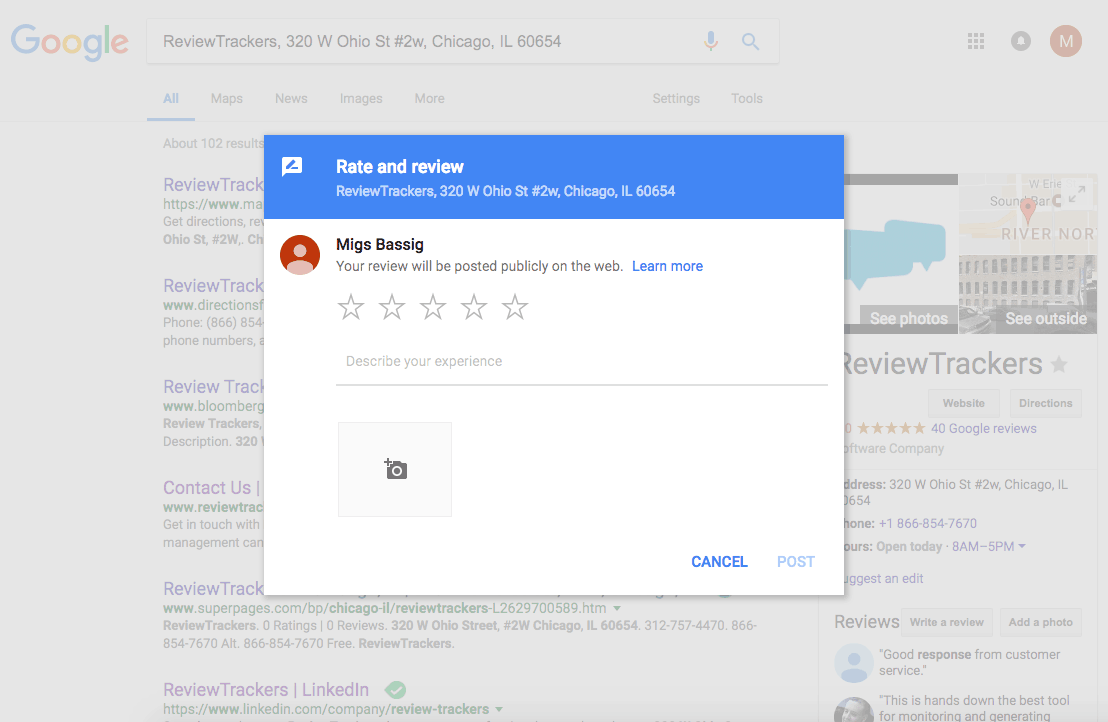Screen dimensions: 1108x722
Task: Open the Google apps grid
Action: point(976,41)
